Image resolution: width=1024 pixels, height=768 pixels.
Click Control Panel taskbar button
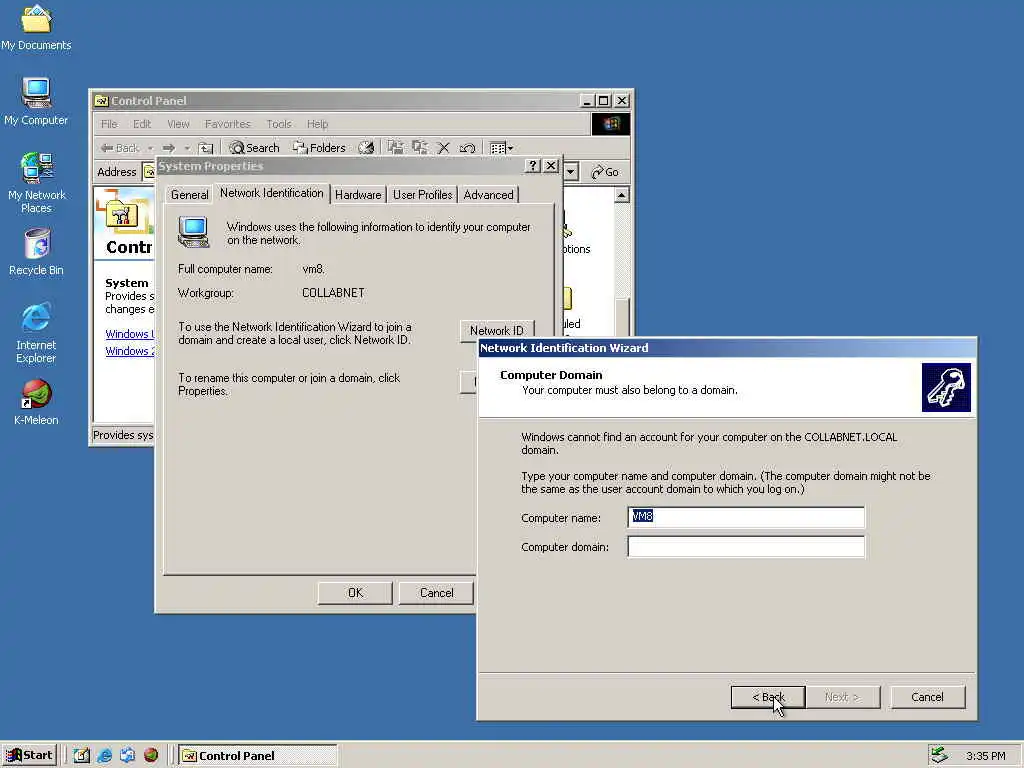click(258, 756)
